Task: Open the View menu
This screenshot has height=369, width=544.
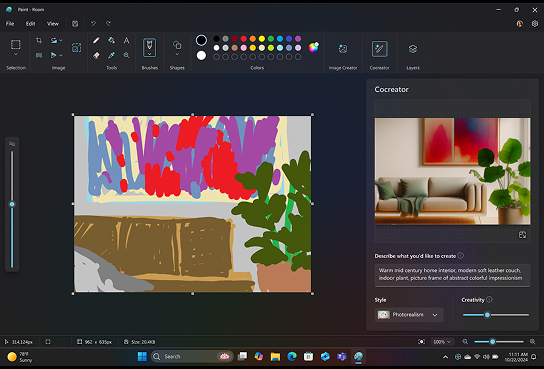Action: click(53, 24)
